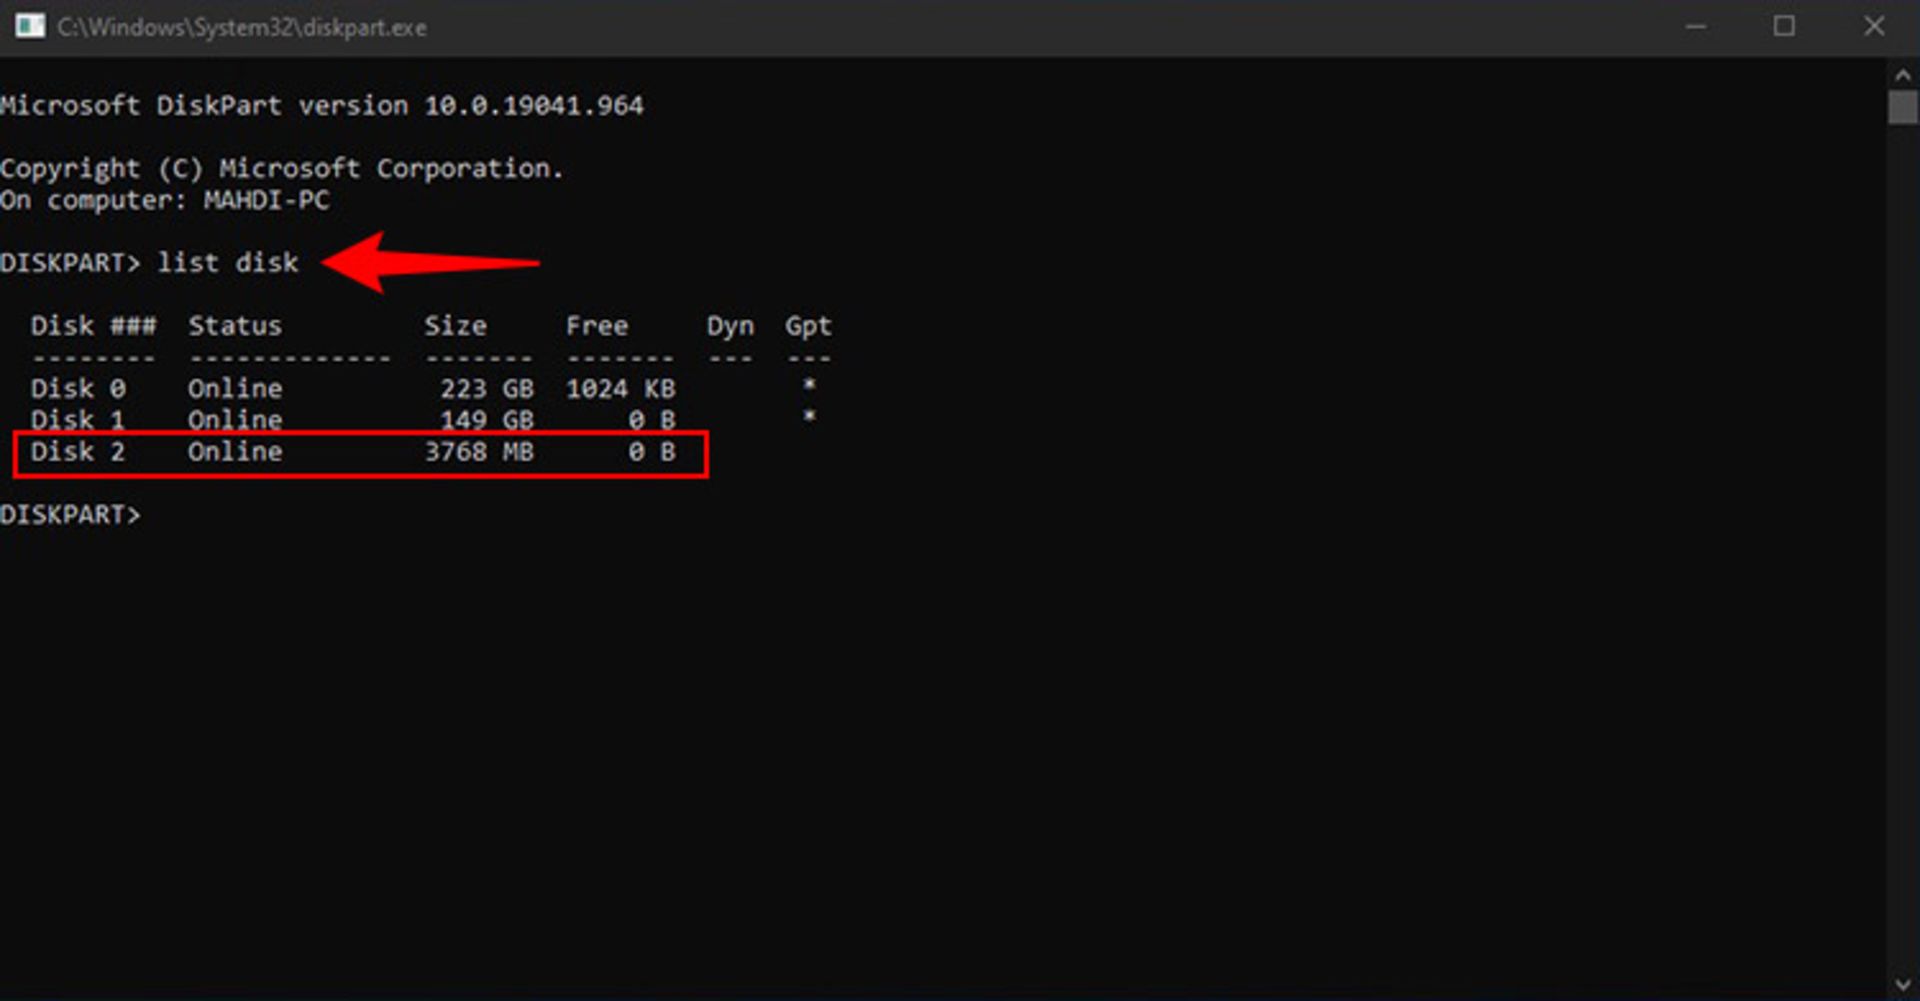Click the console window system menu icon
Screen dimensions: 1920x1001
[30, 27]
